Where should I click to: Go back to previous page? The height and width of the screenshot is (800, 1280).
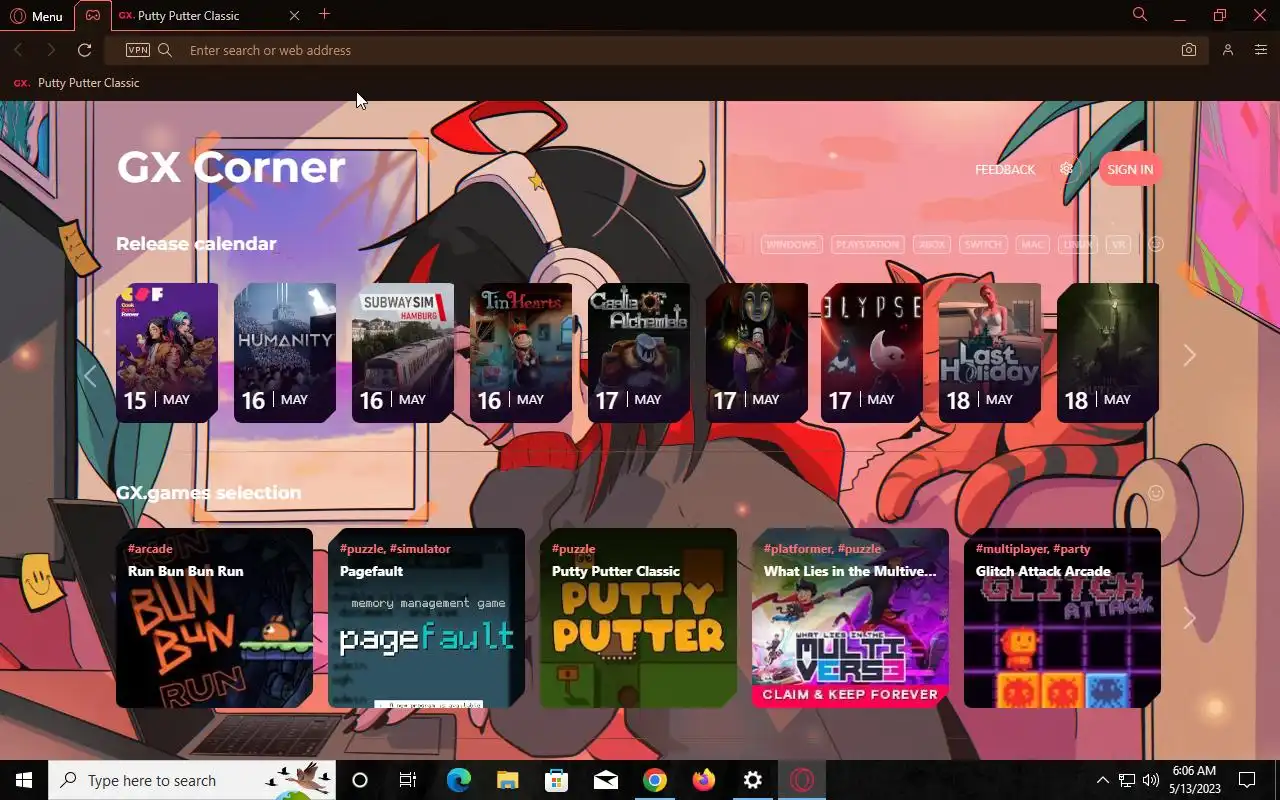tap(18, 50)
